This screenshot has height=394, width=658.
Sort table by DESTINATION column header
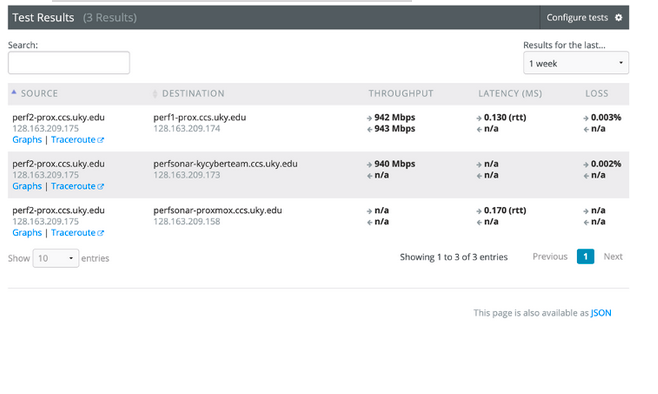click(193, 93)
